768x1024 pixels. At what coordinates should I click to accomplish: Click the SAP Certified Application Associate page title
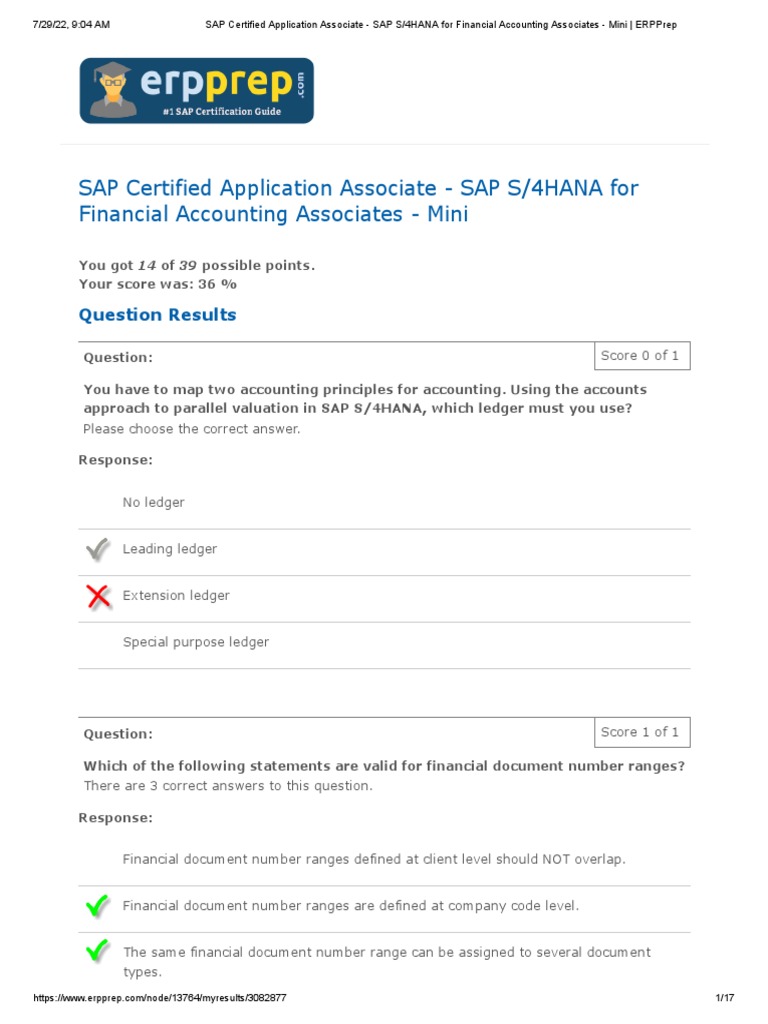pyautogui.click(x=358, y=200)
